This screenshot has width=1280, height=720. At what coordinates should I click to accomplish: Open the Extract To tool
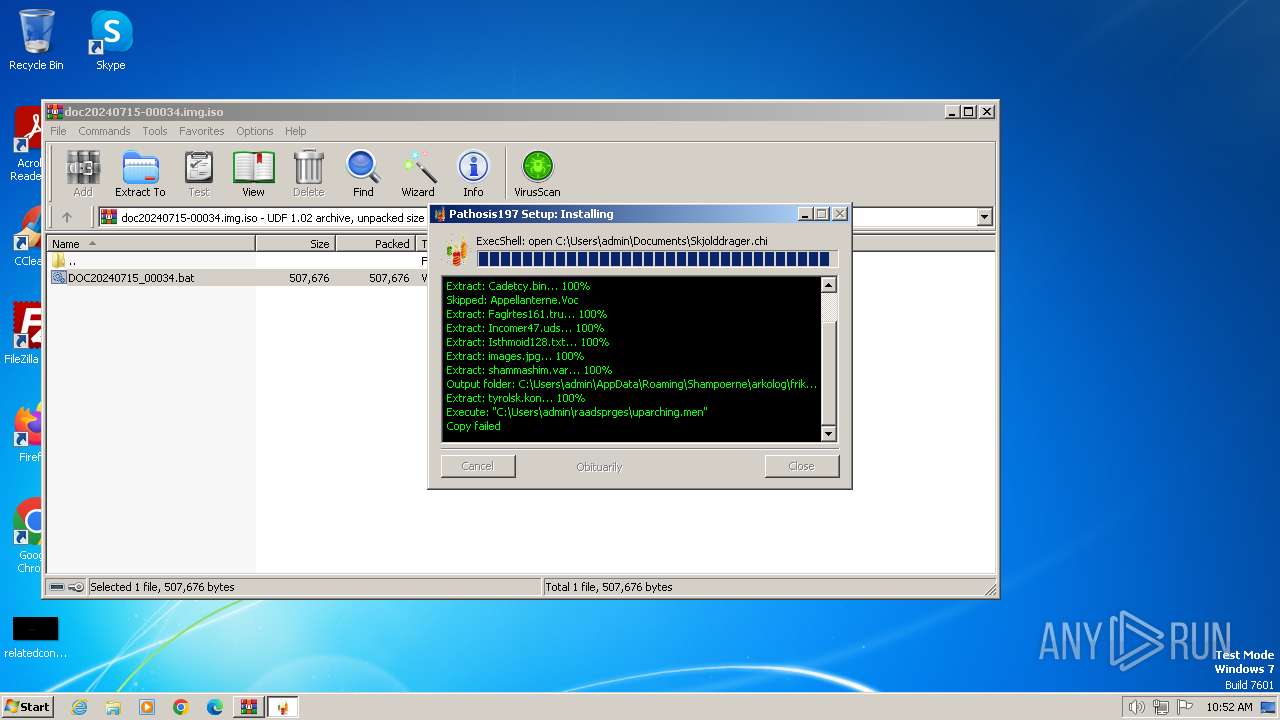click(140, 173)
